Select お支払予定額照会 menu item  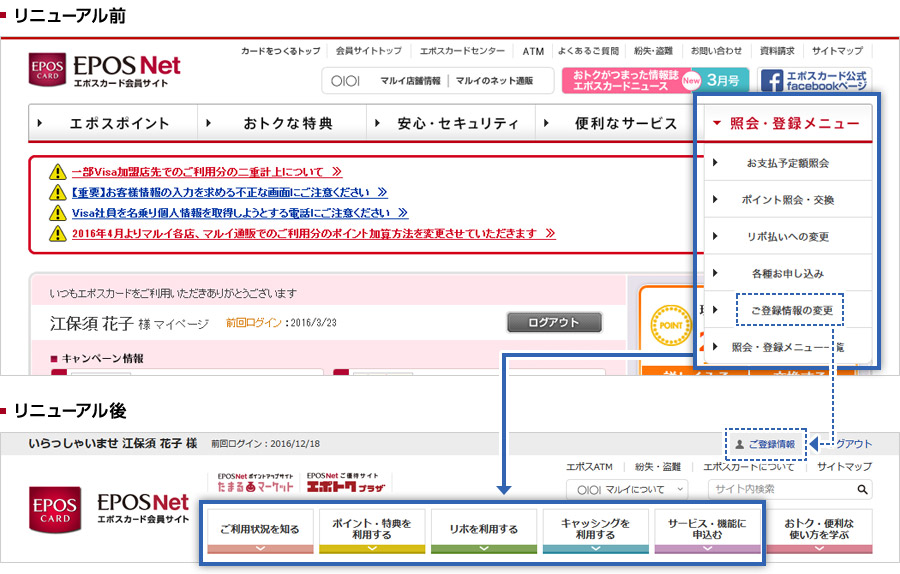(788, 163)
